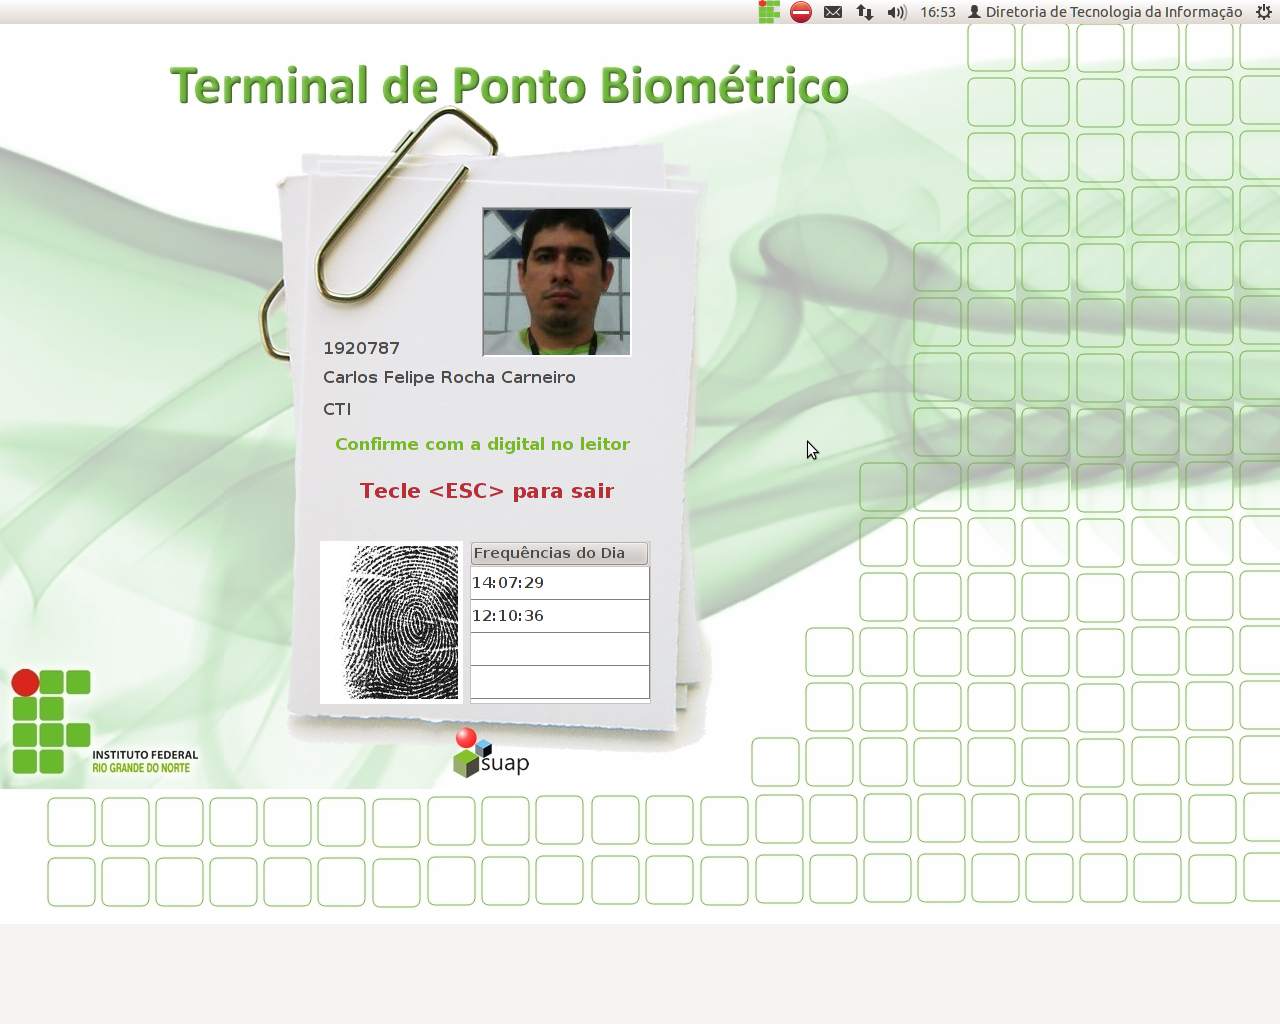Screen dimensions: 1280x1024
Task: Click the Tecle <ESC> para sair text
Action: (x=487, y=491)
